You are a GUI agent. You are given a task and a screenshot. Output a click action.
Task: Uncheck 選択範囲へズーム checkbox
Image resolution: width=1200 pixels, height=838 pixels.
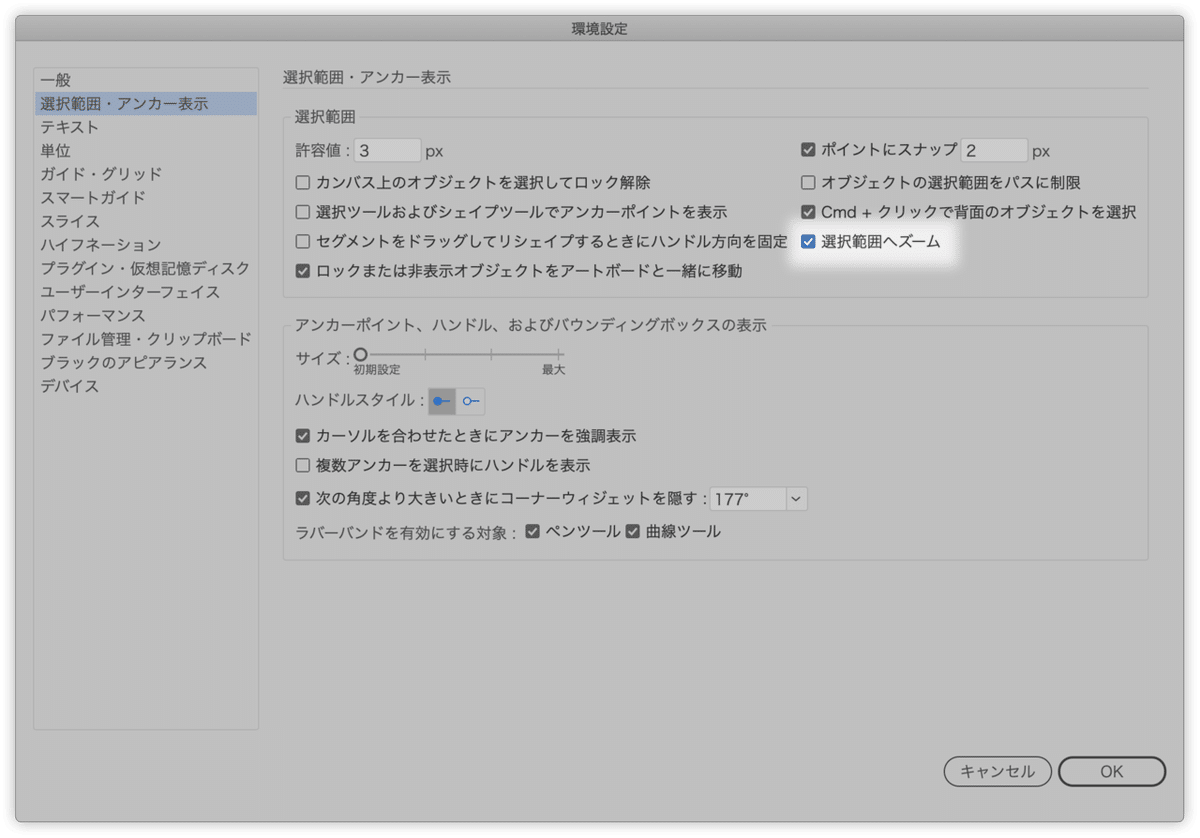click(808, 241)
